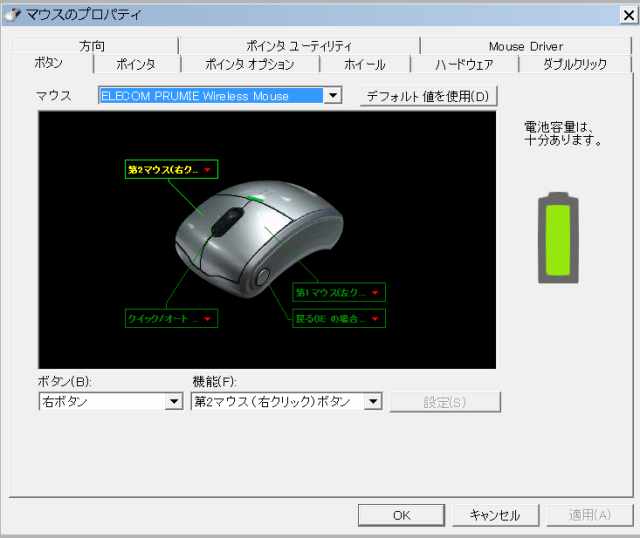Click the 電池容量は、十分あります。 text
The width and height of the screenshot is (640, 538).
(x=562, y=133)
